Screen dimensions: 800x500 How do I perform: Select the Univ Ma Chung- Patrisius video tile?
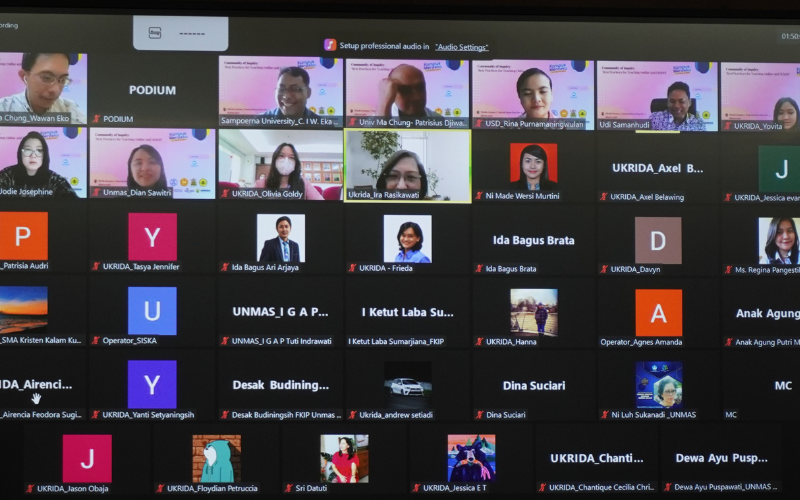pyautogui.click(x=407, y=93)
